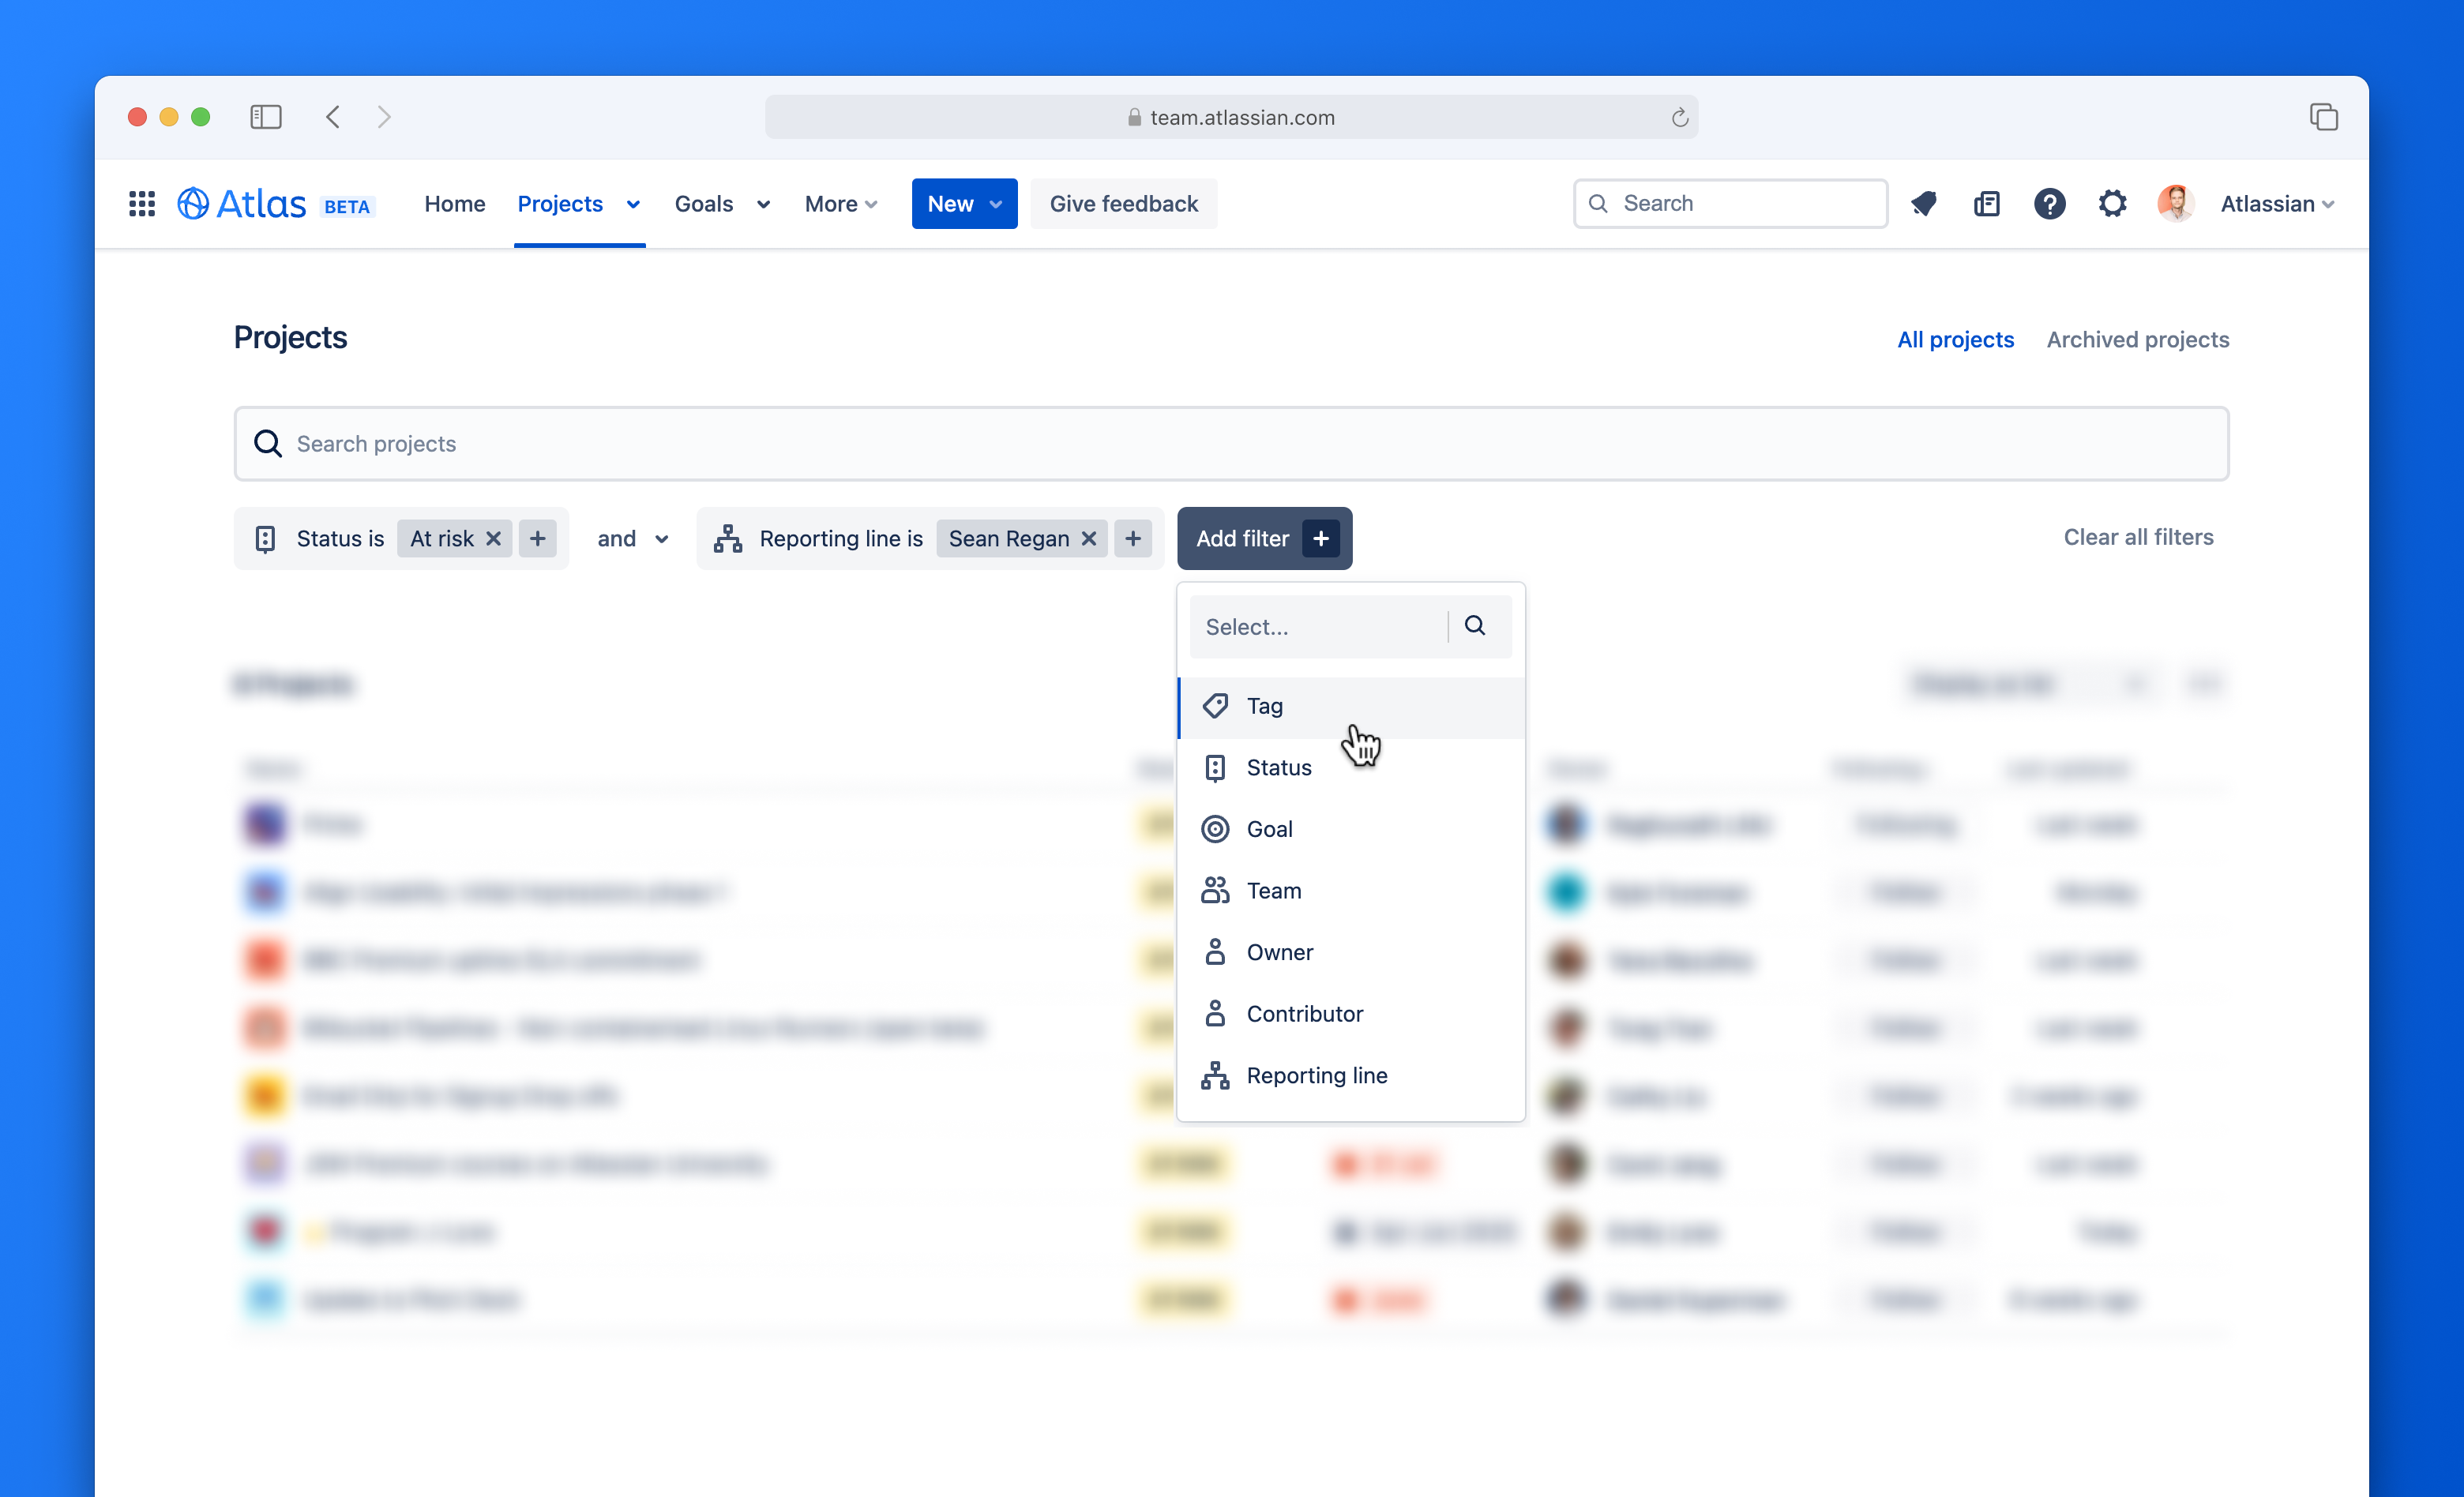Click the user profile avatar
2464x1497 pixels.
point(2175,204)
